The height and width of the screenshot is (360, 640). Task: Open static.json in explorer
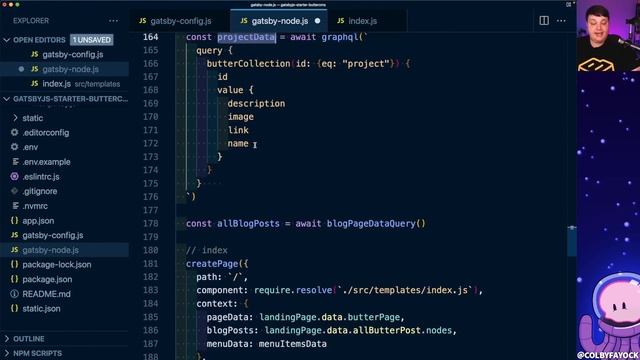[41, 309]
